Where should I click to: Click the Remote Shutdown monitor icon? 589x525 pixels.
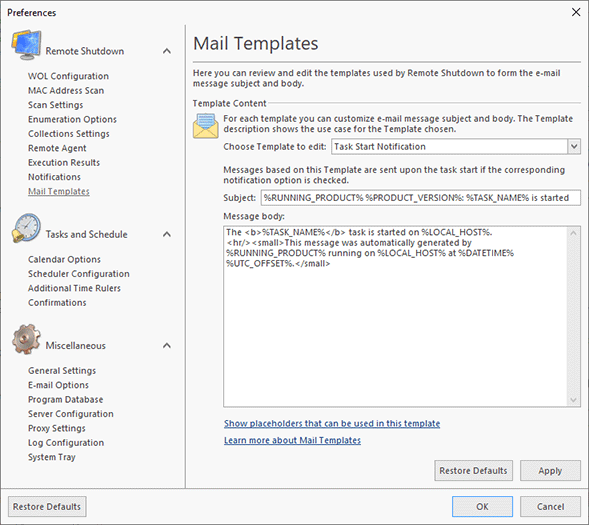pyautogui.click(x=26, y=45)
